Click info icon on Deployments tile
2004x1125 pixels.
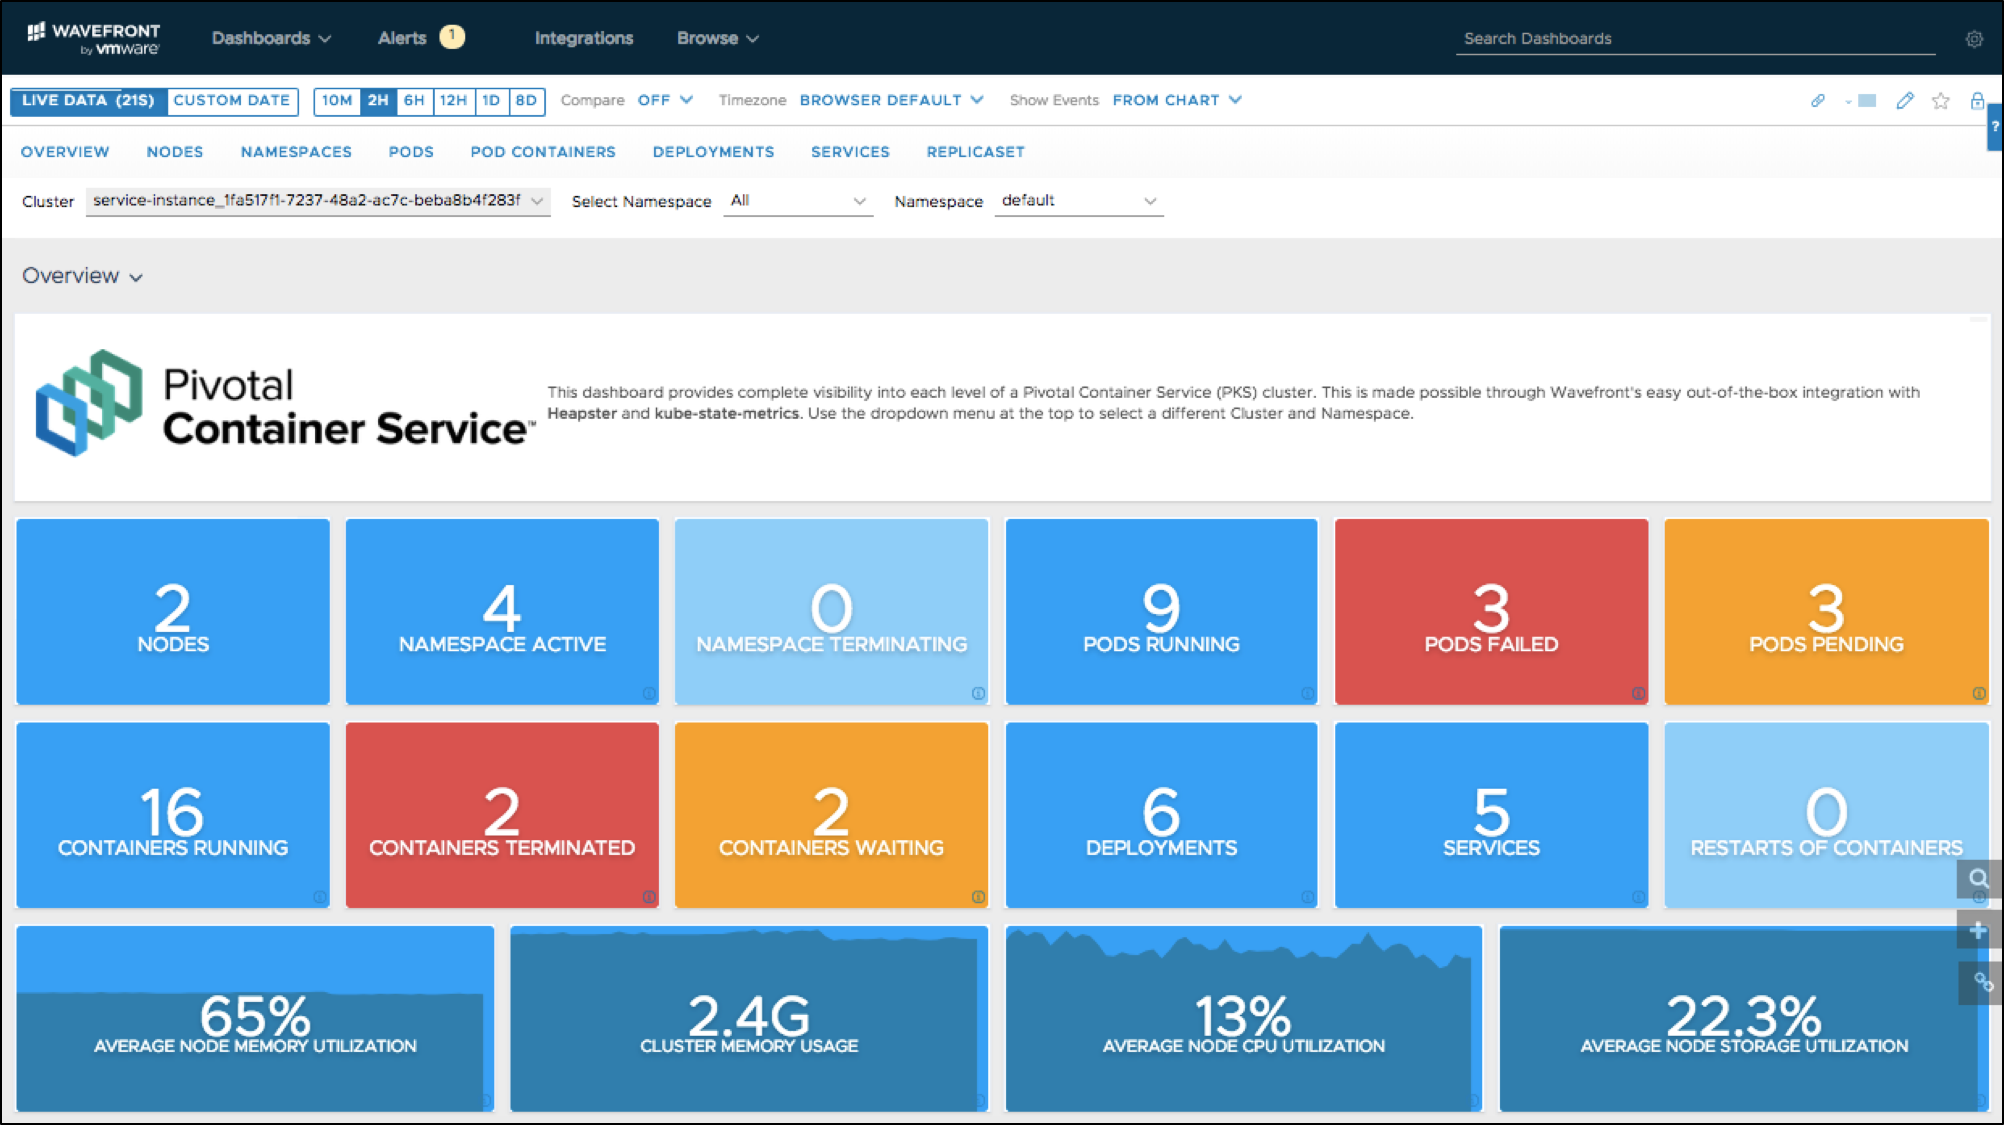coord(1307,897)
